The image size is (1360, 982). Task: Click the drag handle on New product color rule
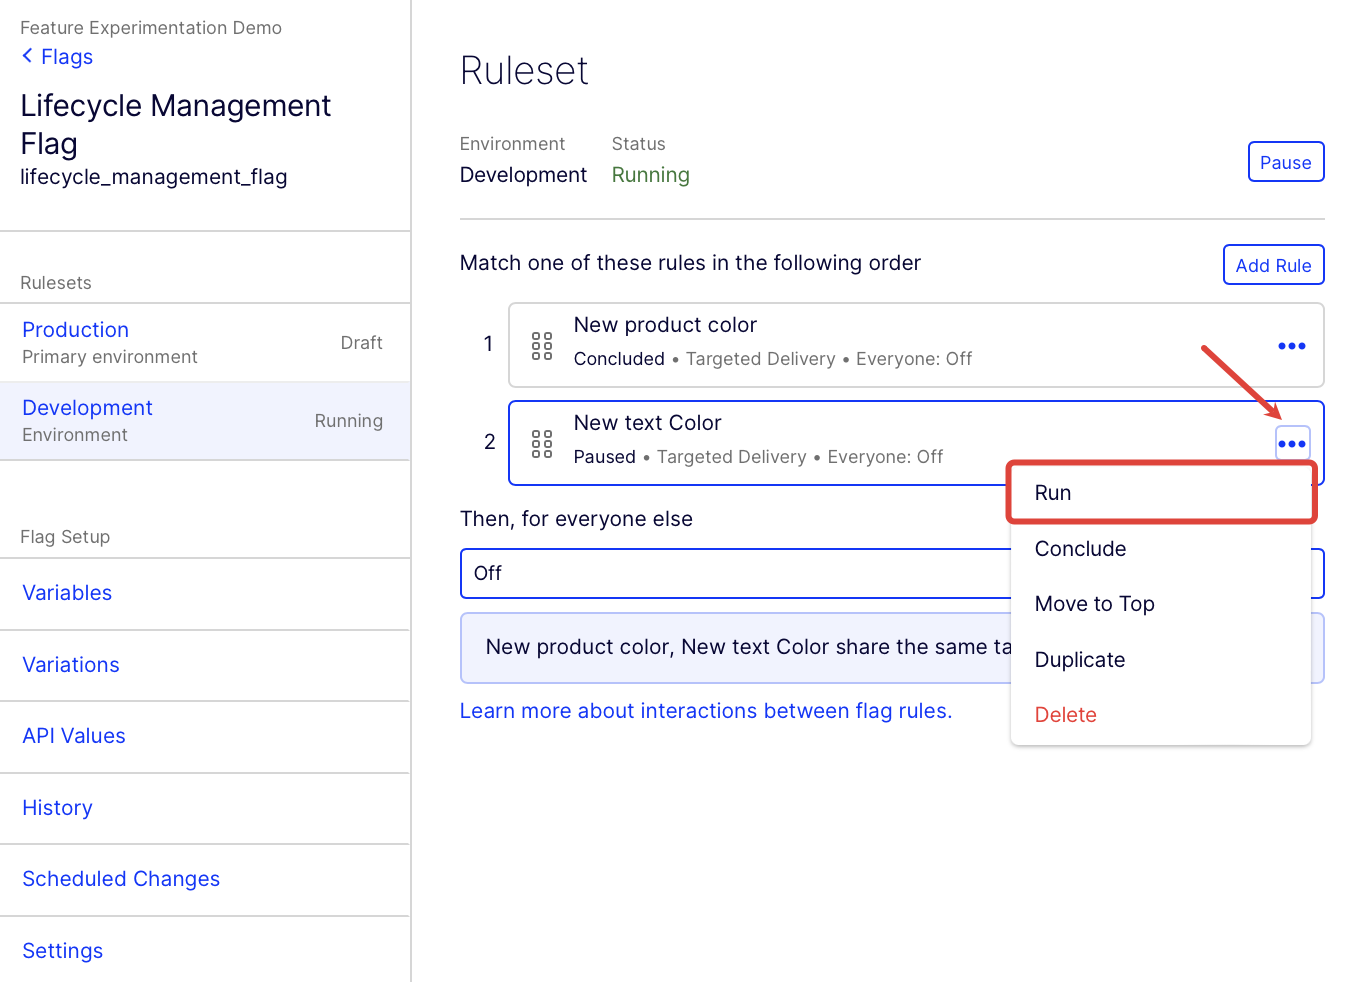point(542,346)
